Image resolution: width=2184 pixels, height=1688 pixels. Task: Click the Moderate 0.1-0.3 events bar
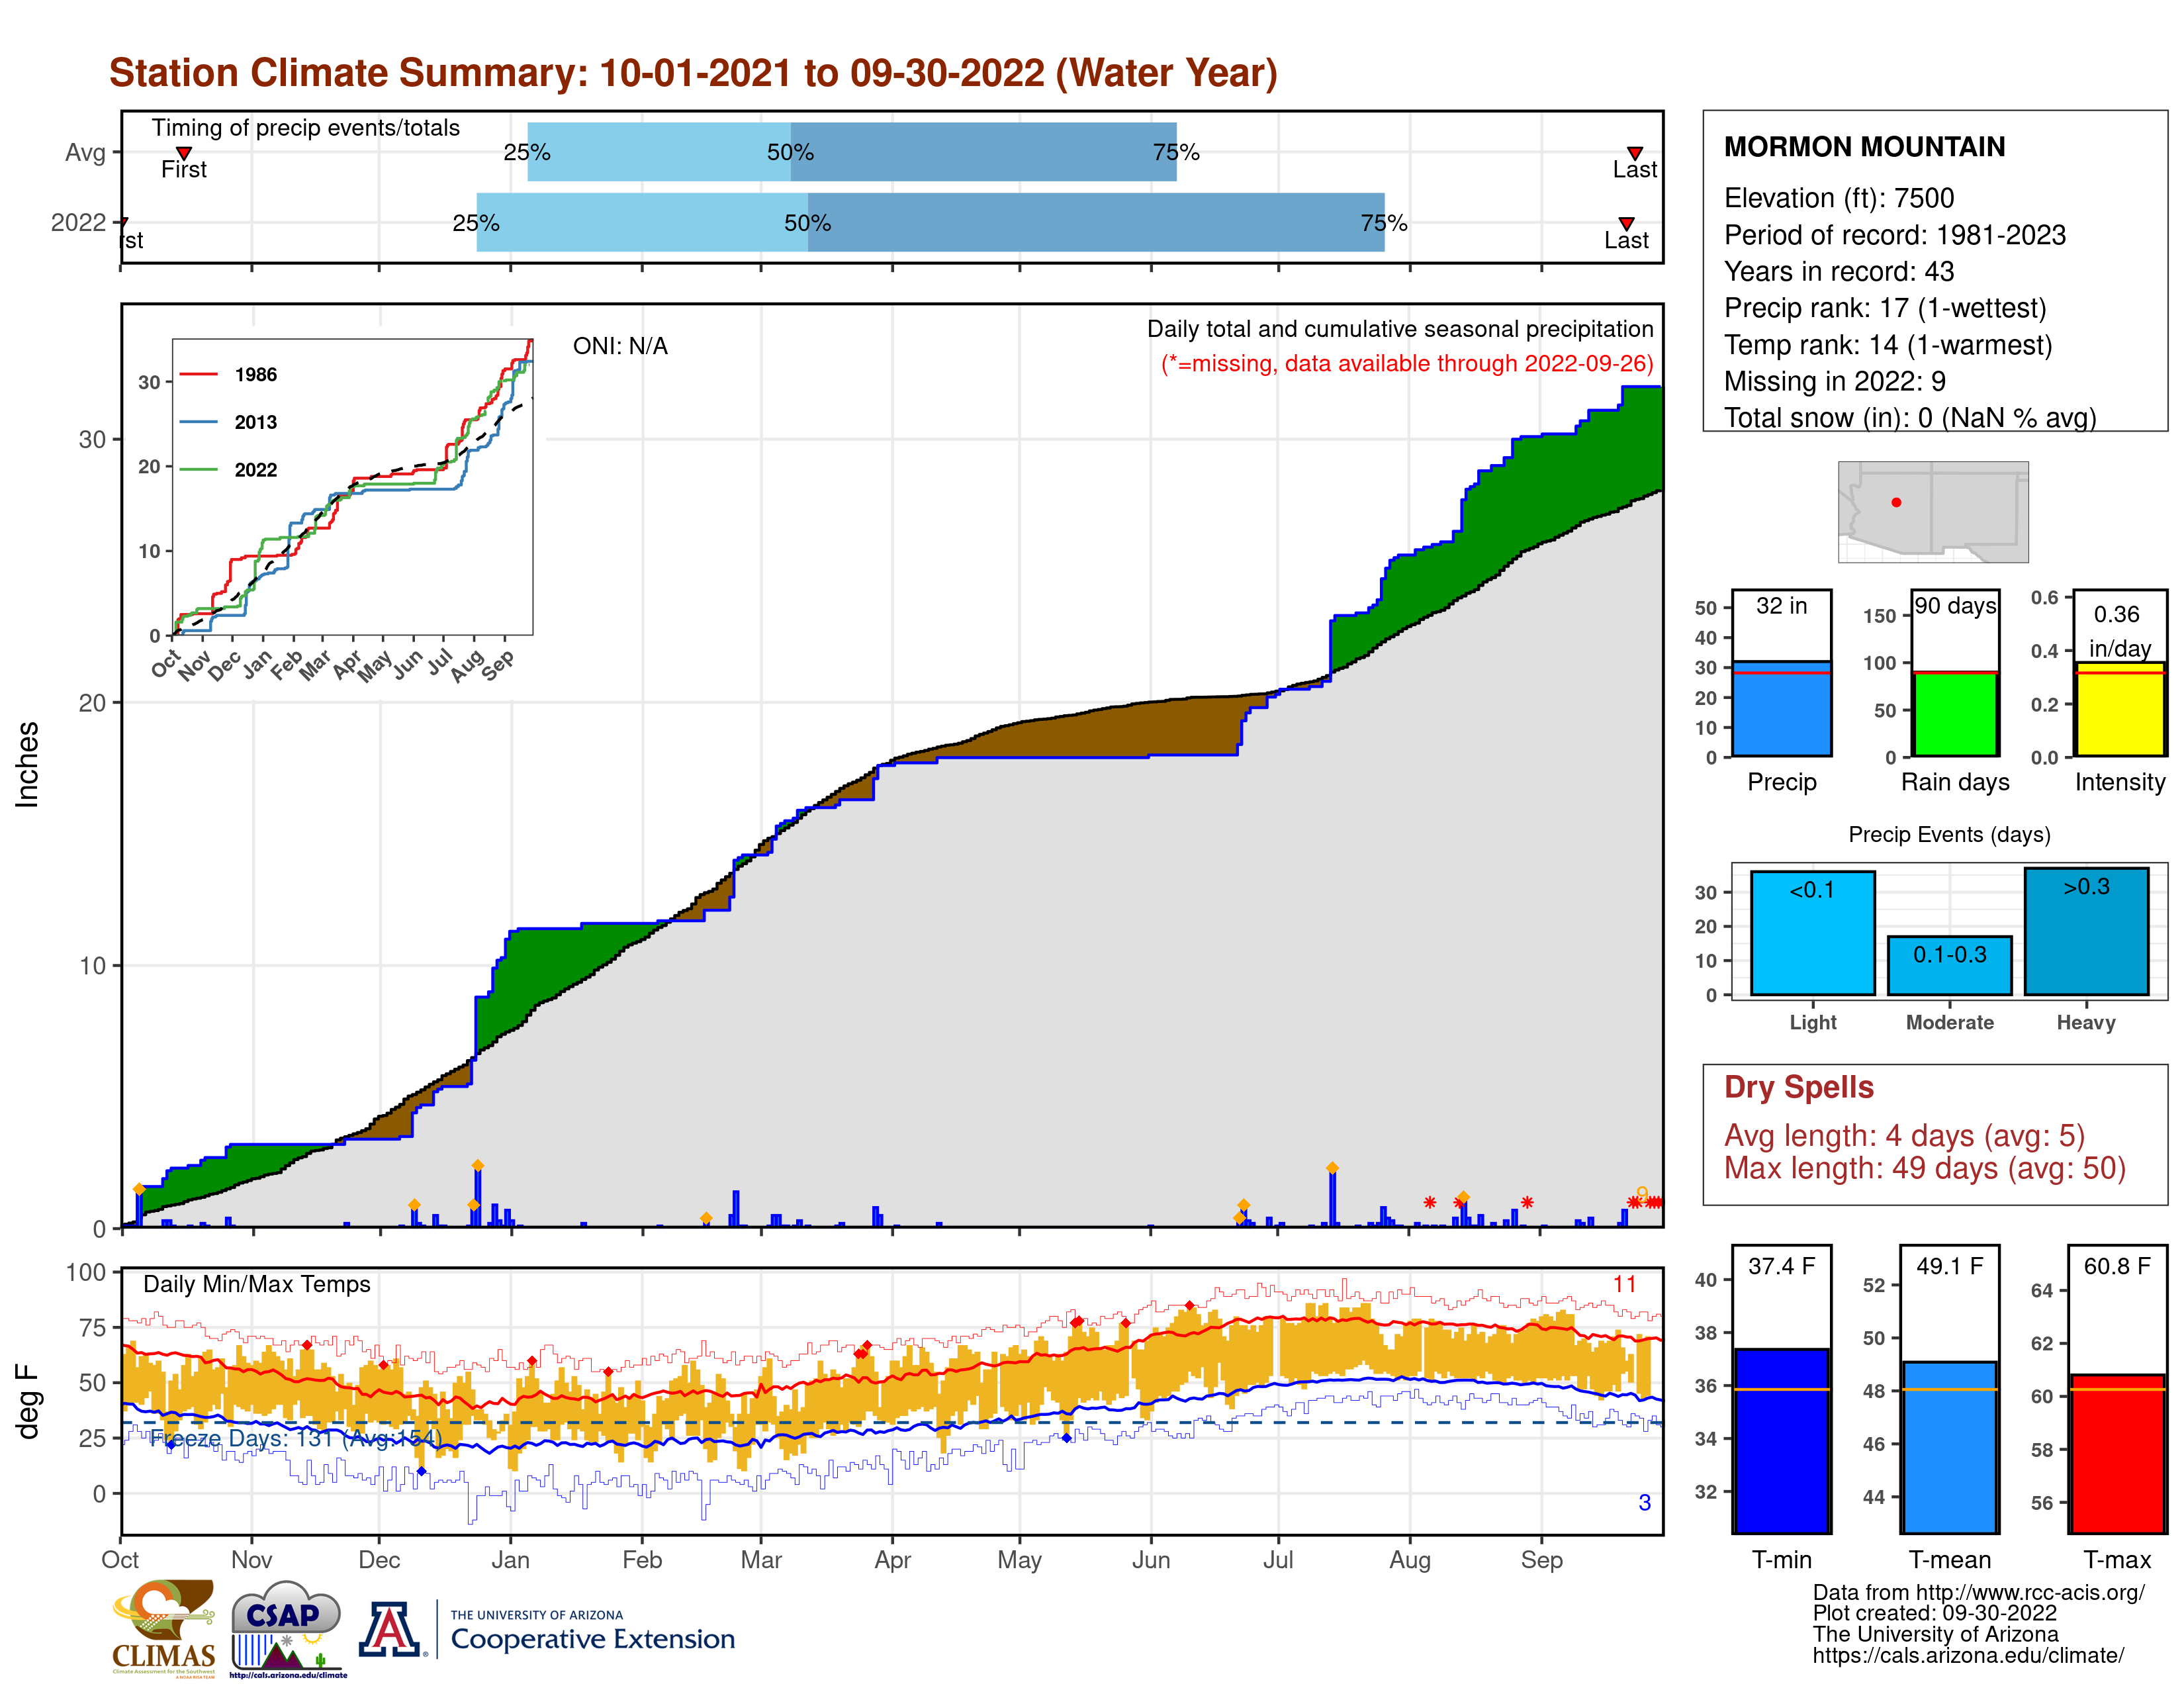(1949, 966)
